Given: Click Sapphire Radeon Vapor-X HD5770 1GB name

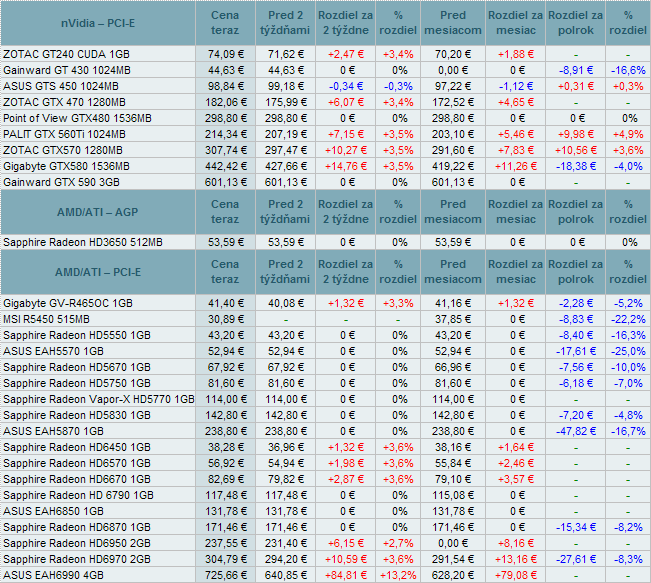Looking at the screenshot, I should (x=99, y=399).
